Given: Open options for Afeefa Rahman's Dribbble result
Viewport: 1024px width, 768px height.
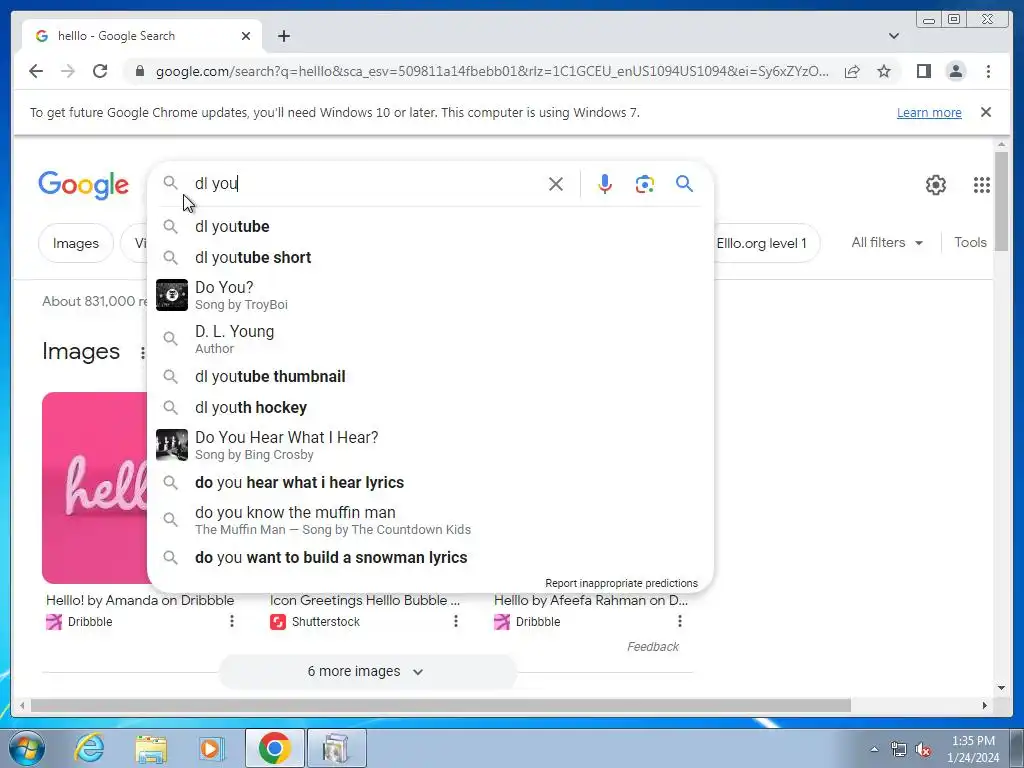Looking at the screenshot, I should click(x=679, y=621).
